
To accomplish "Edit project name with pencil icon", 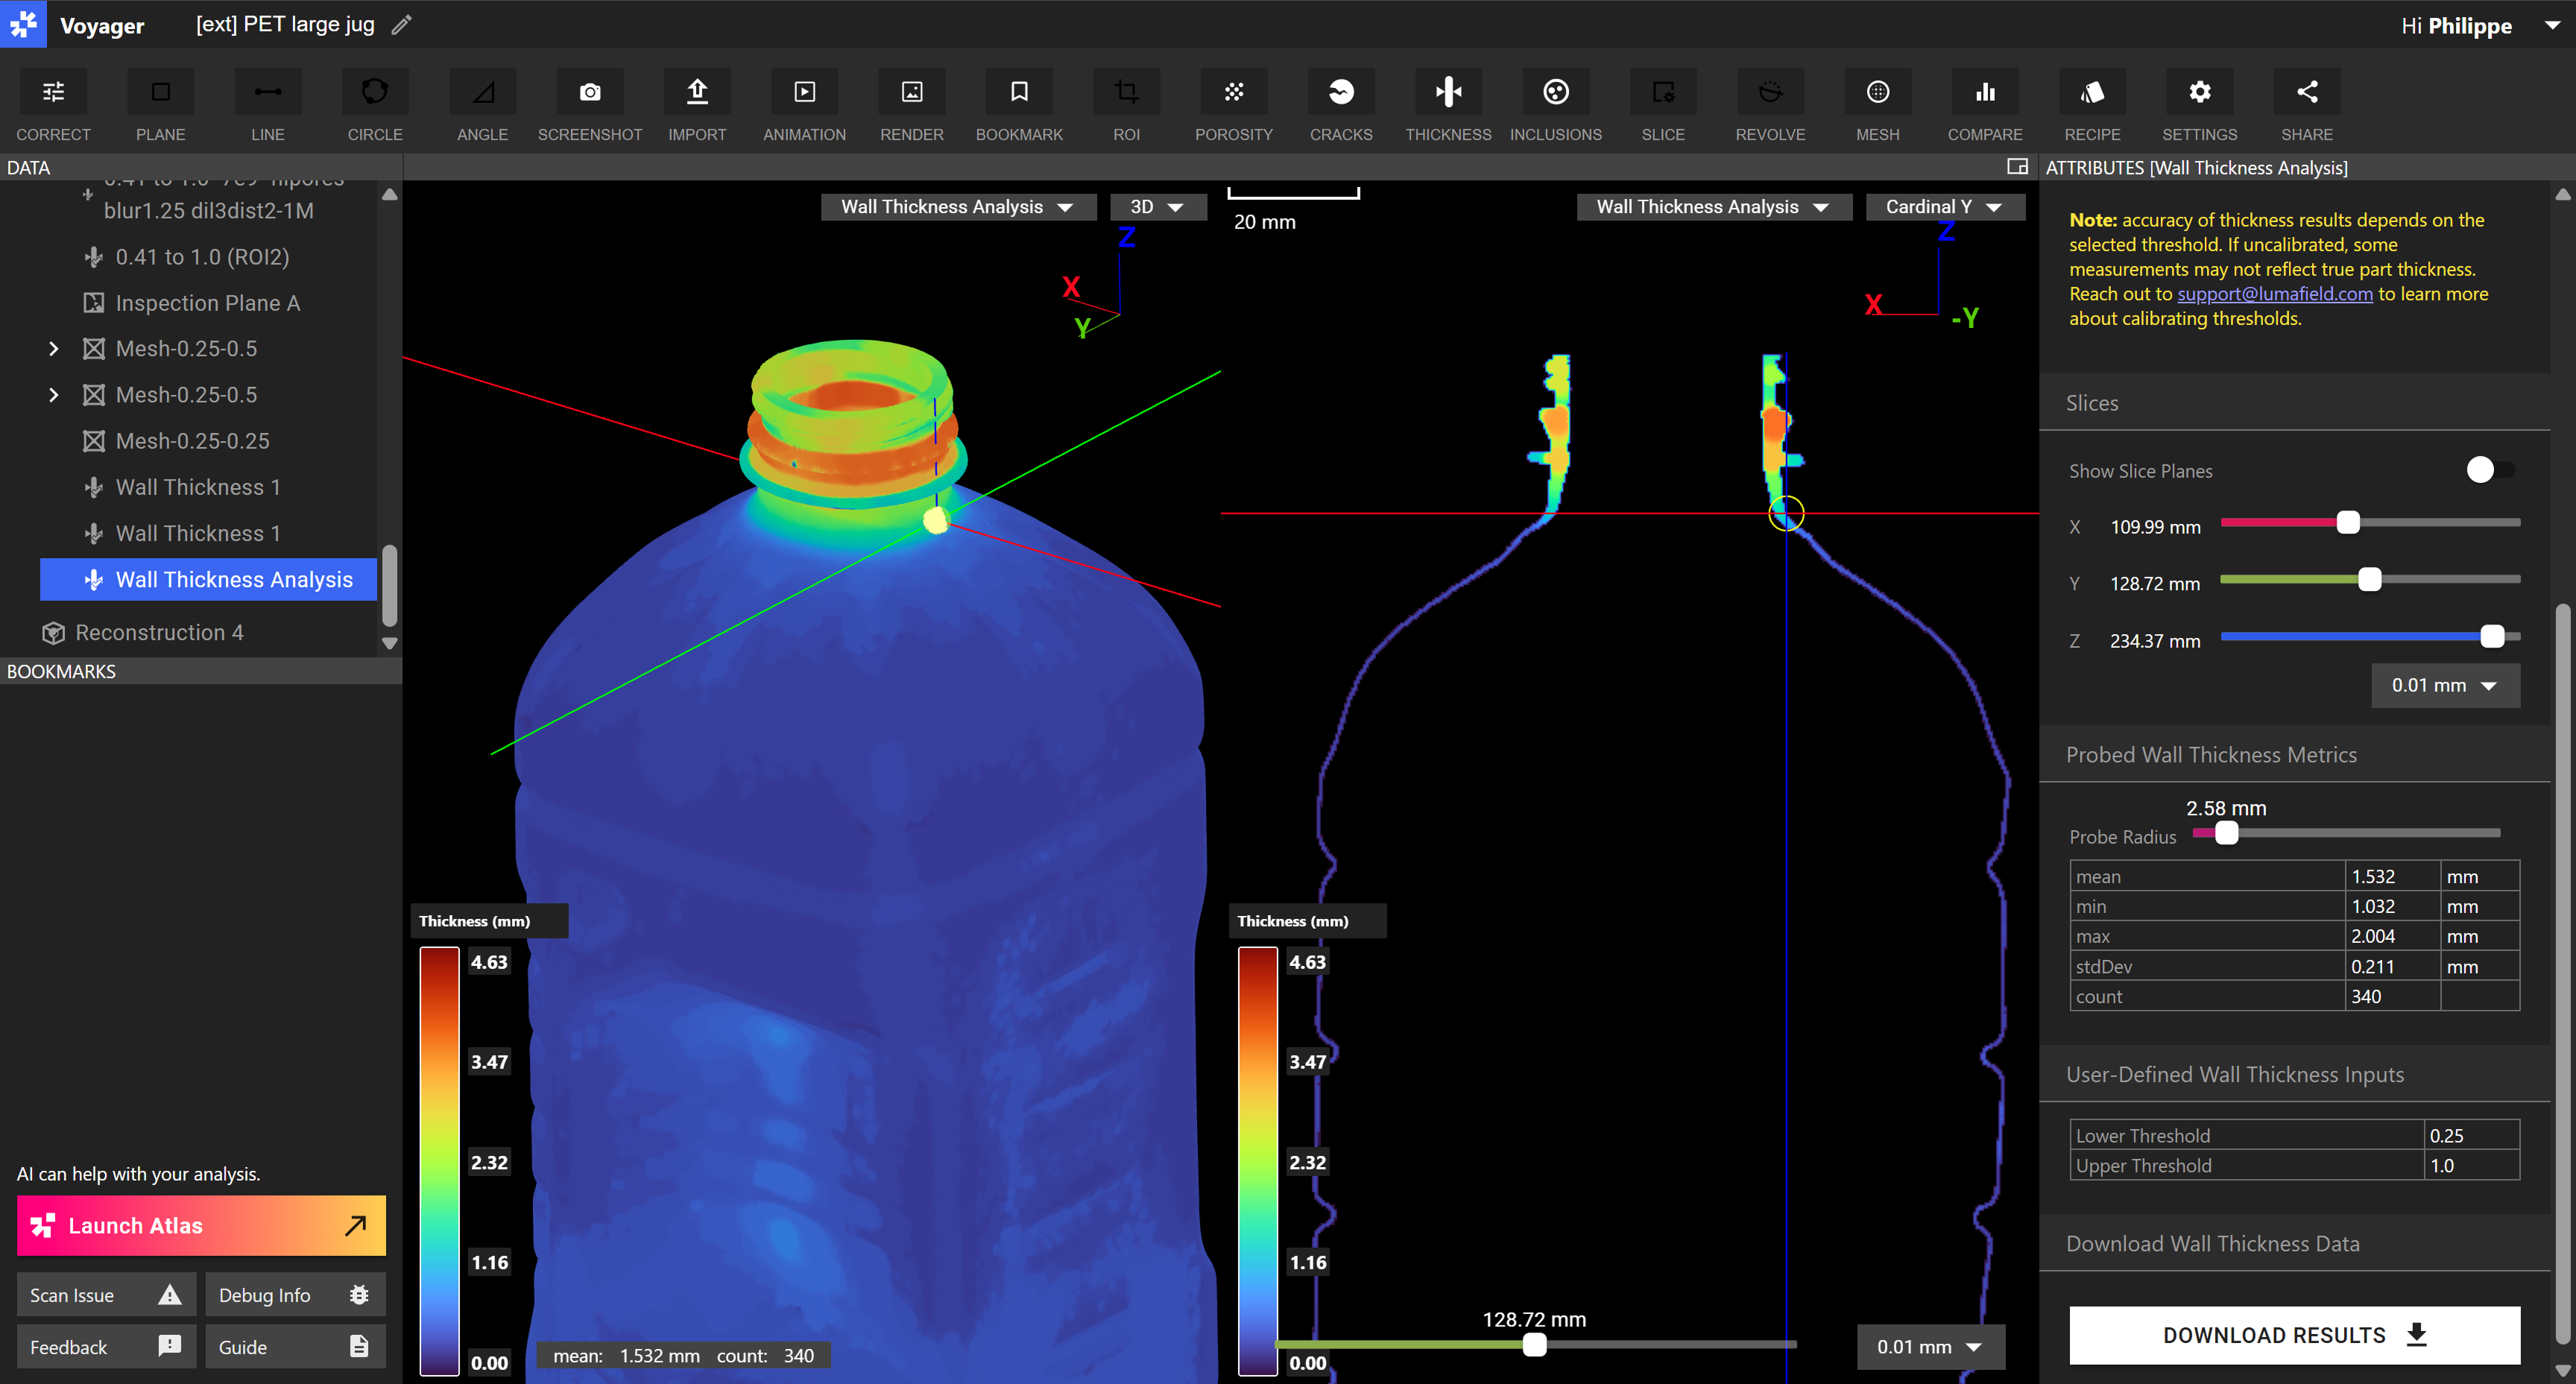I will click(401, 25).
